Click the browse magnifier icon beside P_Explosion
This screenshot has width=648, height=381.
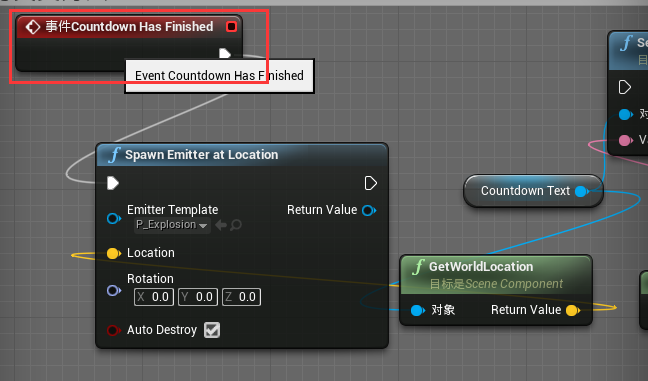click(x=236, y=225)
